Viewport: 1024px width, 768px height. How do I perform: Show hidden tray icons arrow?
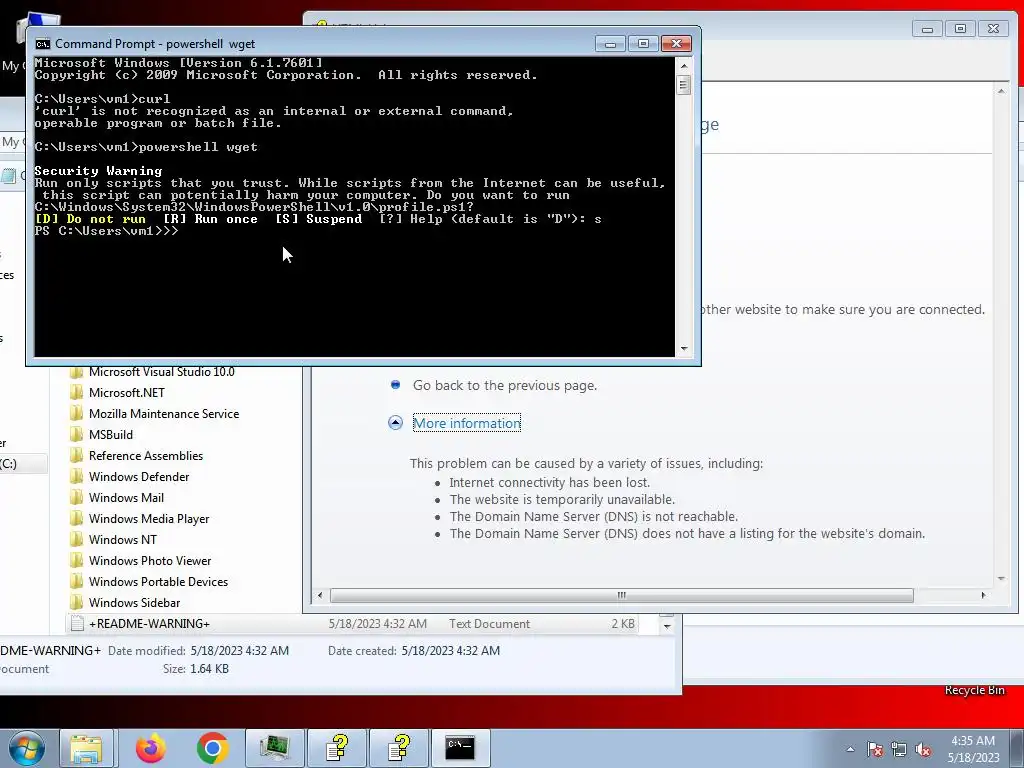point(850,749)
